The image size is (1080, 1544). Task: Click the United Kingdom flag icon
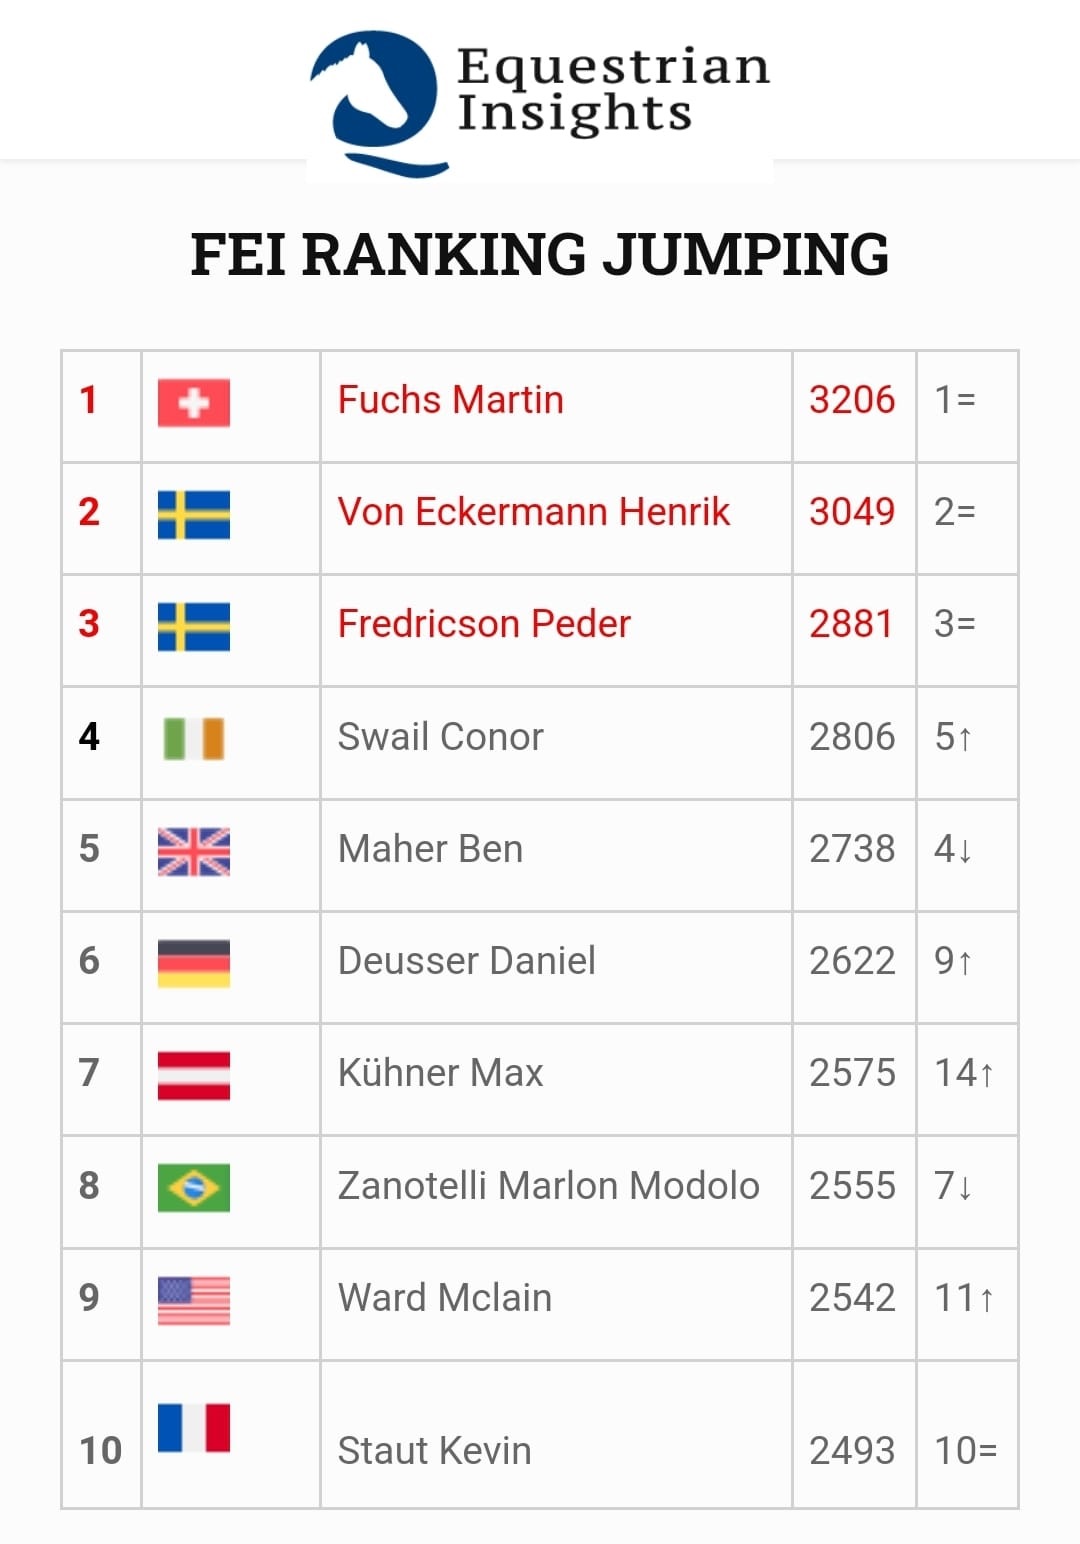coord(194,851)
